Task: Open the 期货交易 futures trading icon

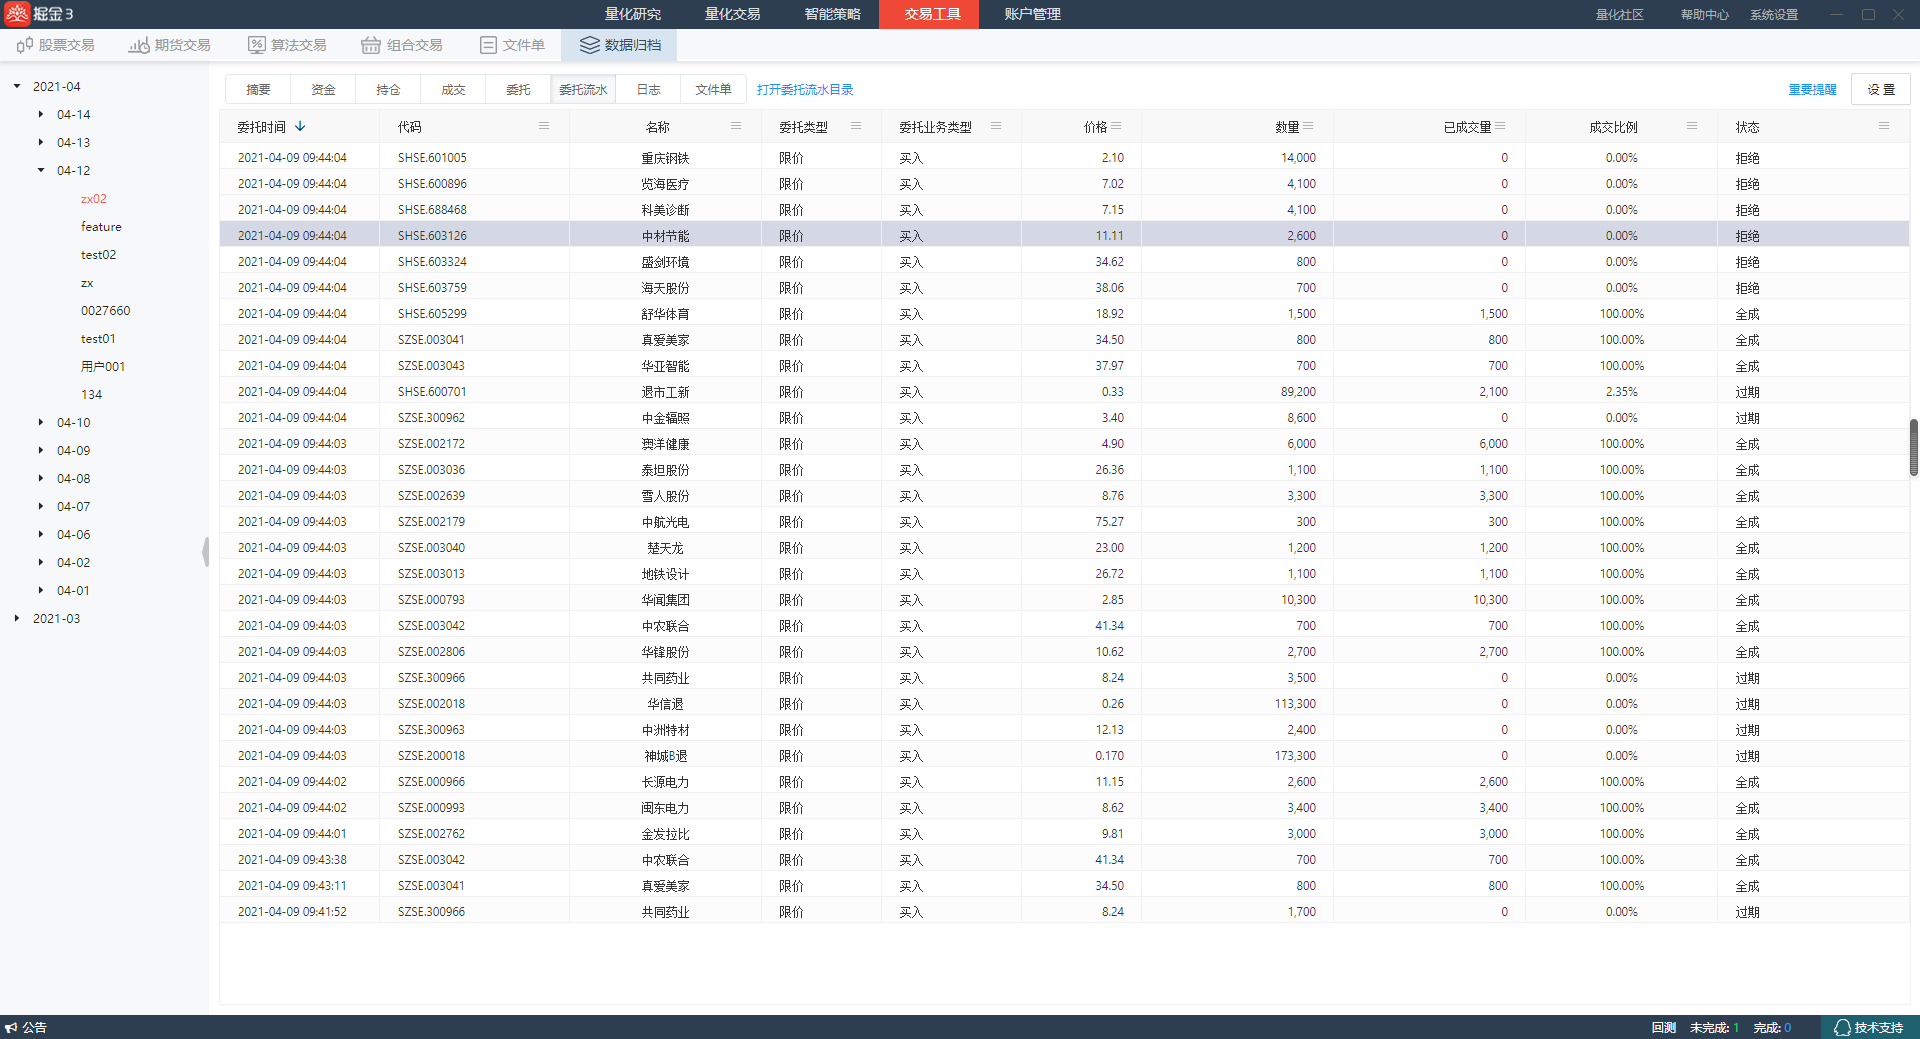Action: pyautogui.click(x=139, y=45)
